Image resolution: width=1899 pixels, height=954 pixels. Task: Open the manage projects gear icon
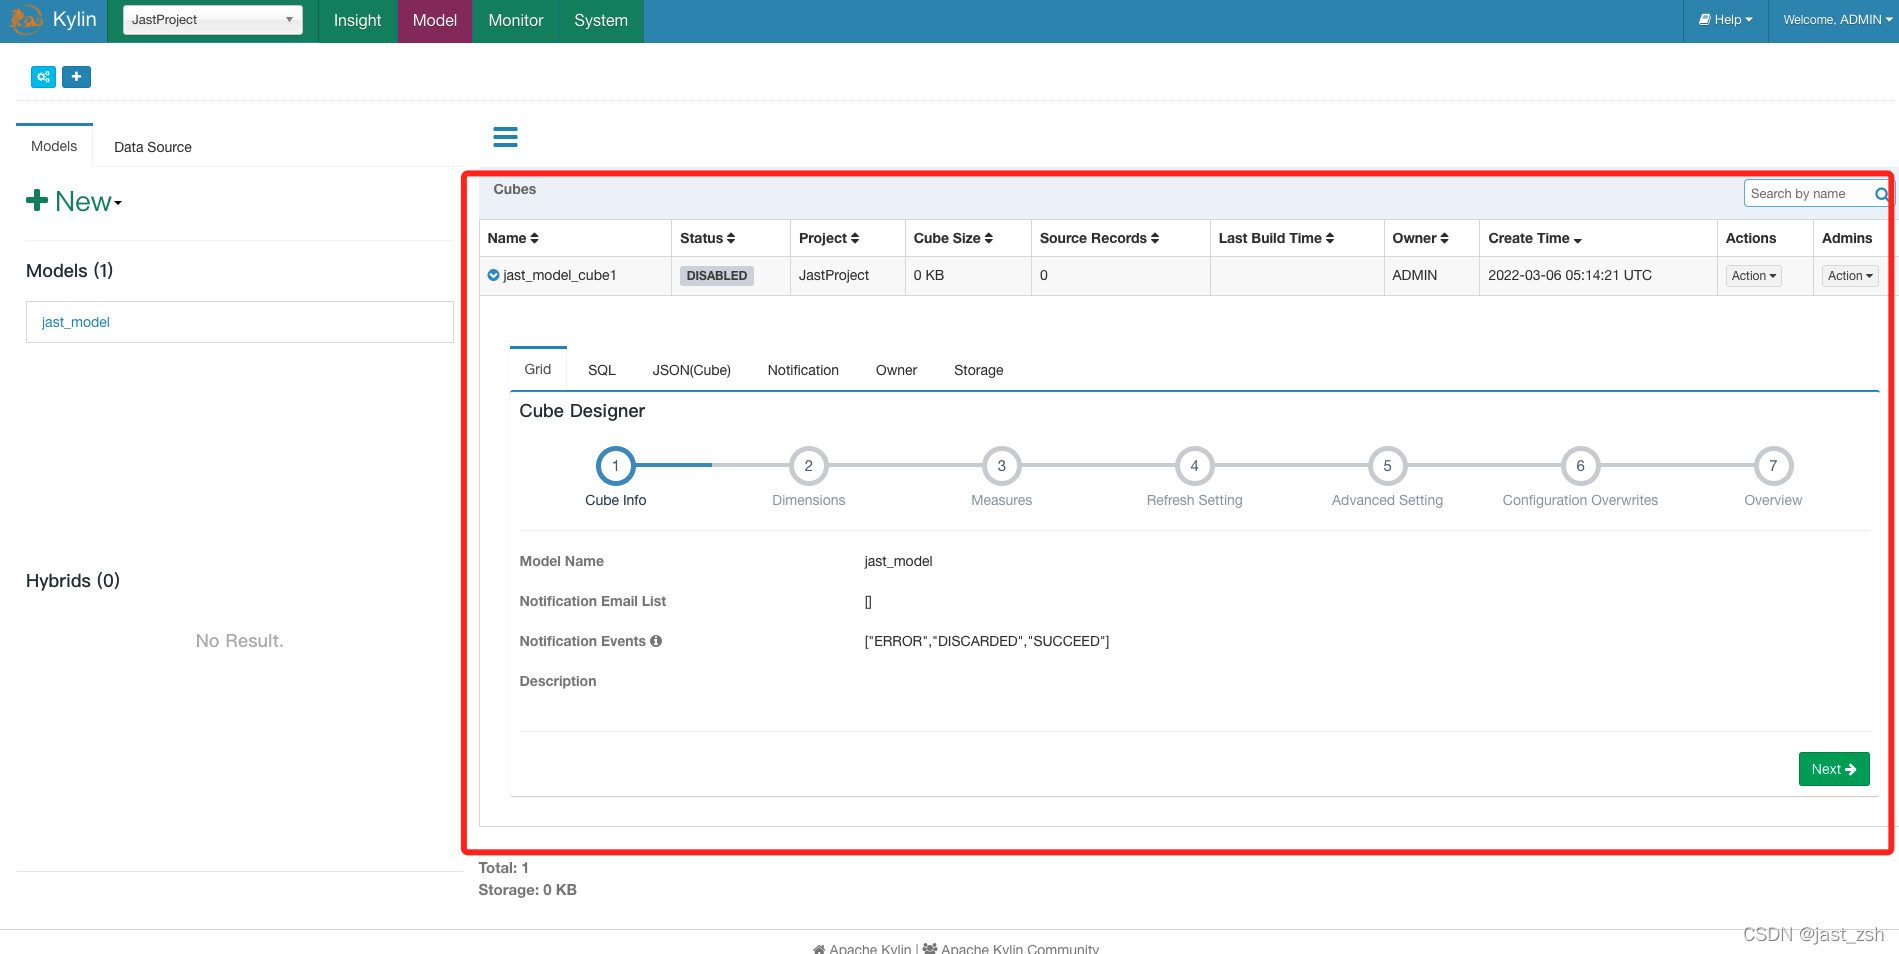43,77
